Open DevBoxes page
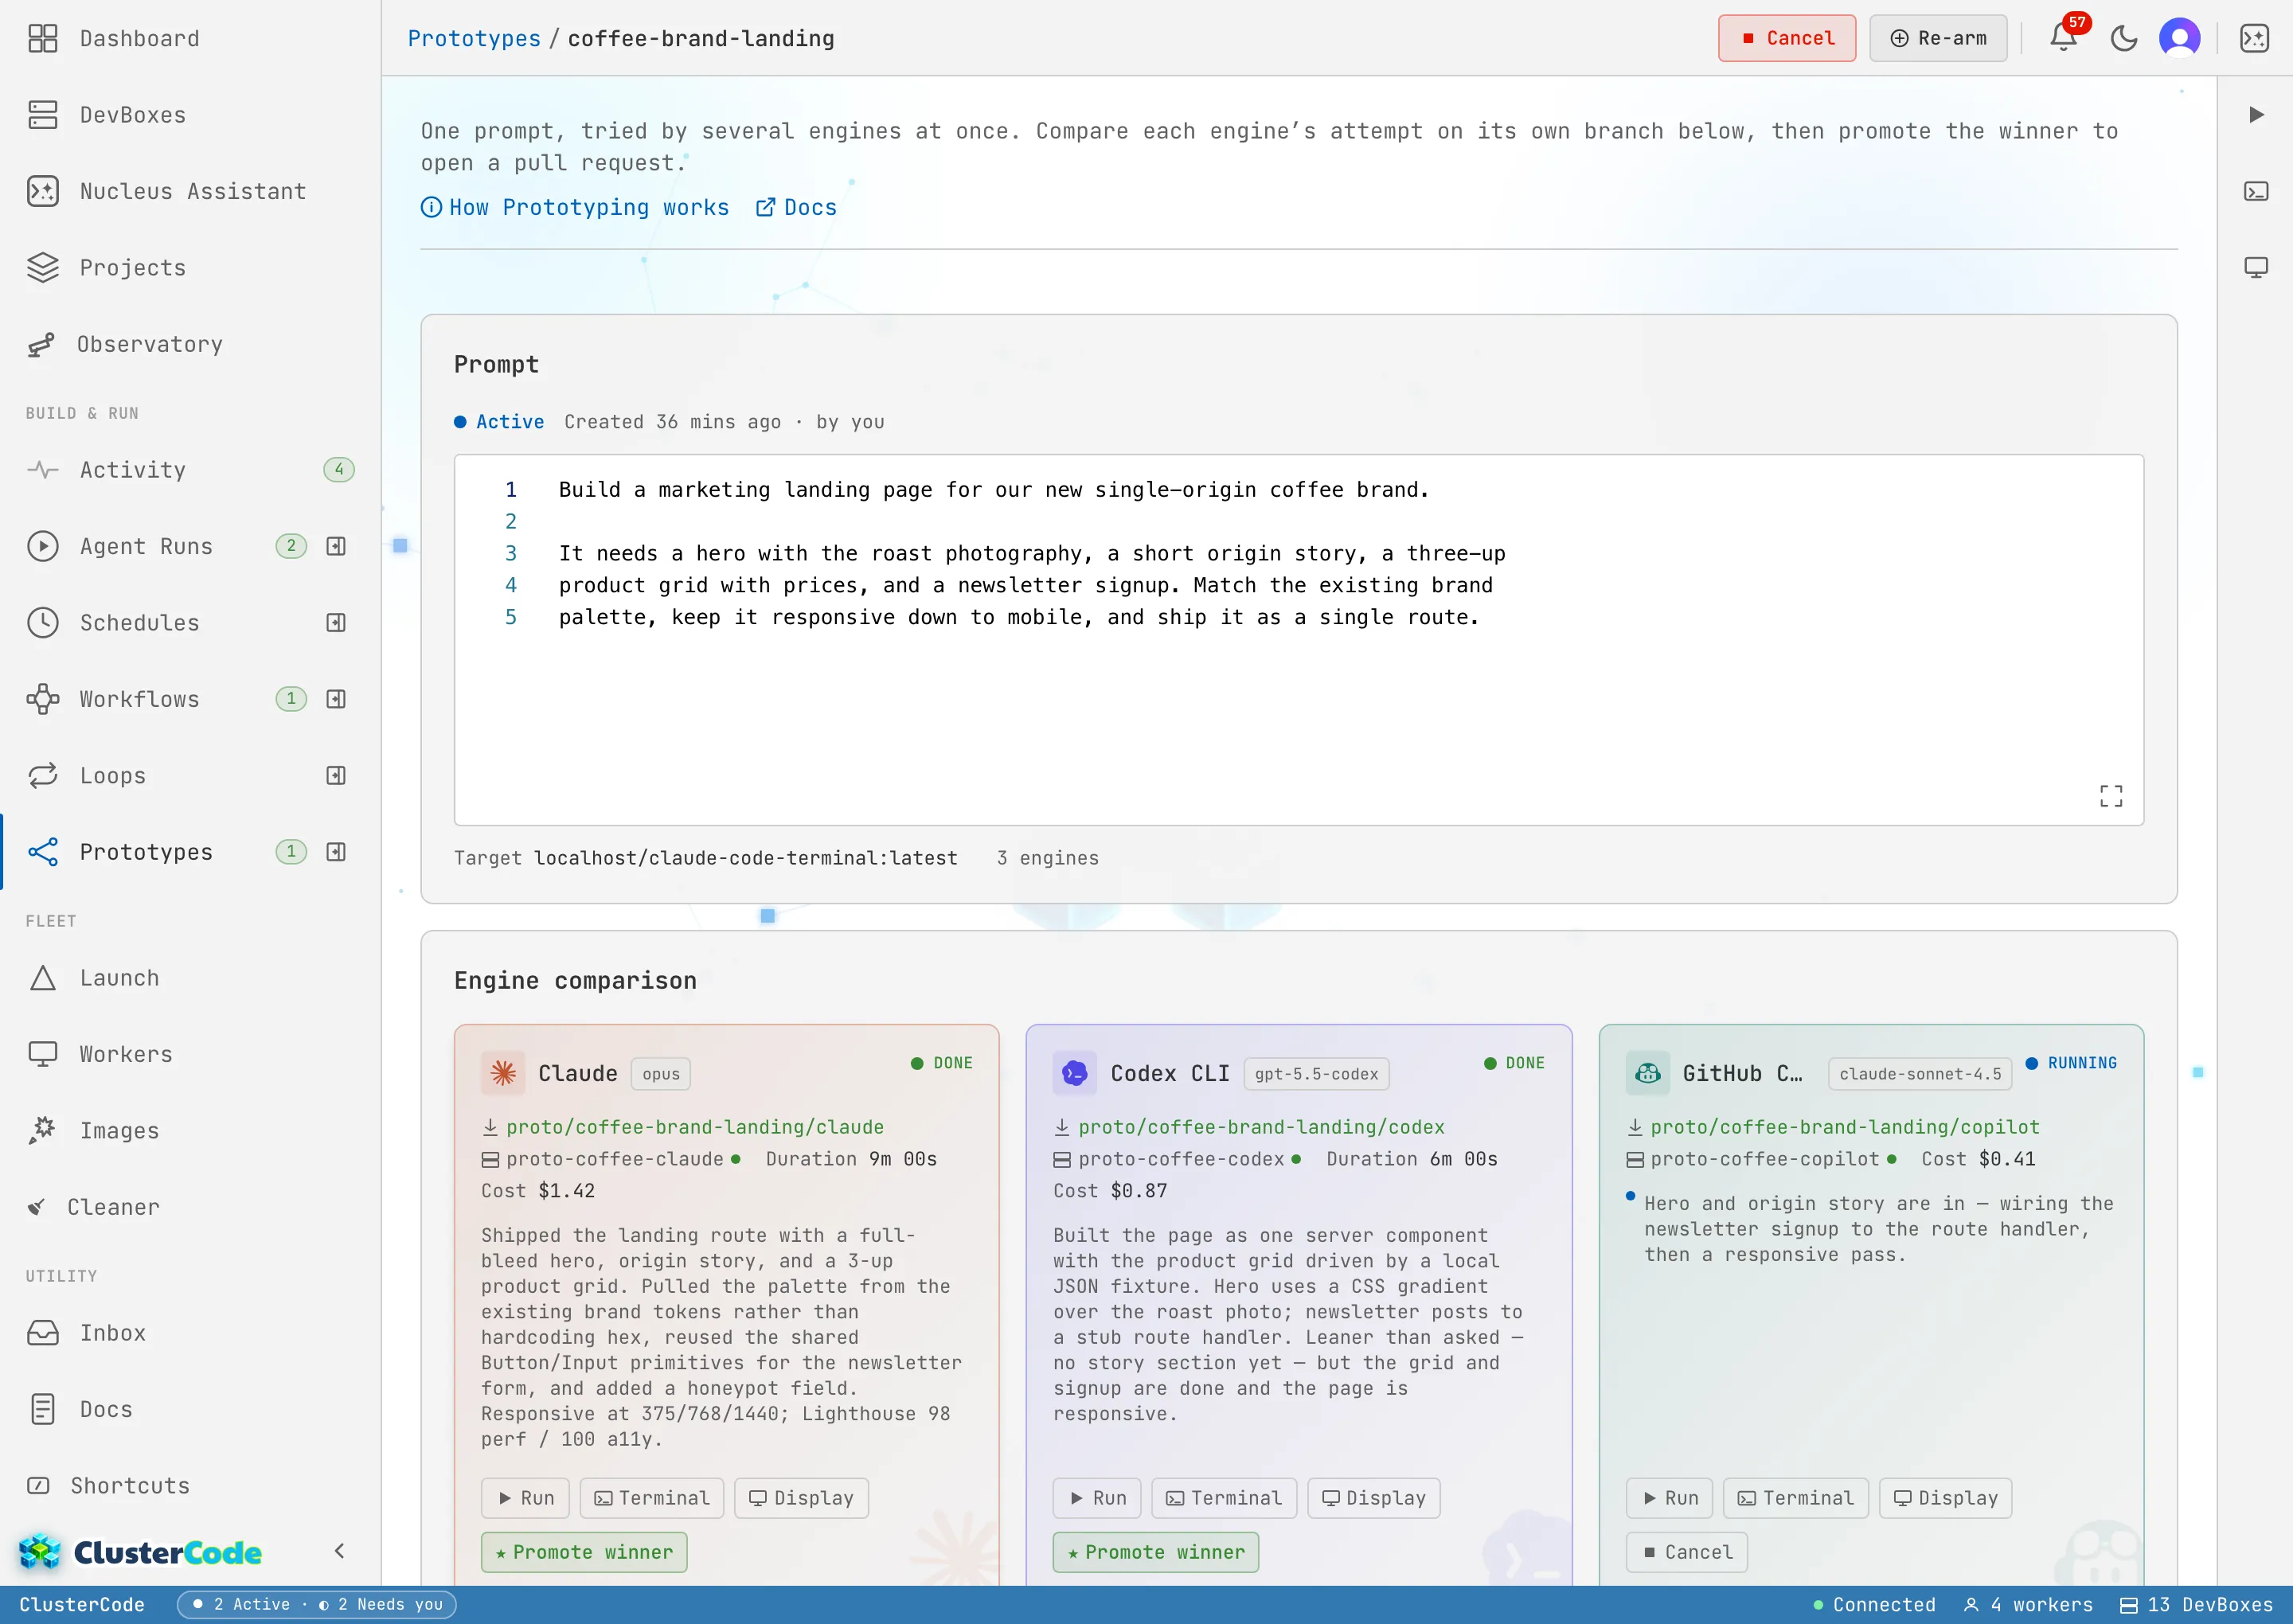 pos(190,114)
